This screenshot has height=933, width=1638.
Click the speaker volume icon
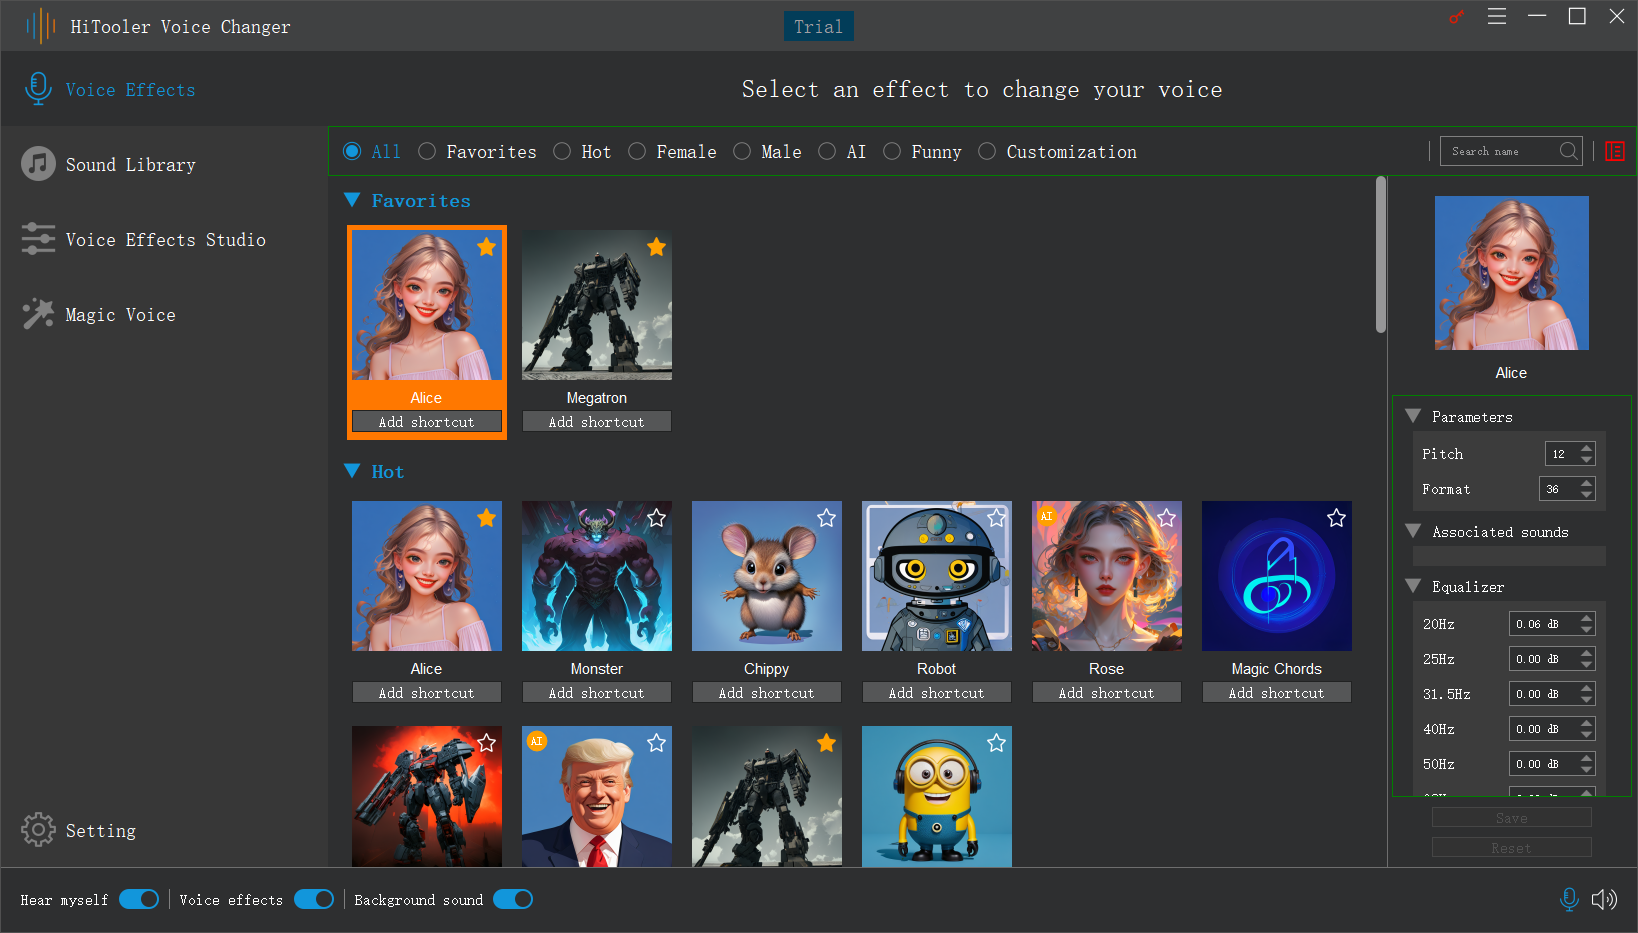click(x=1604, y=899)
